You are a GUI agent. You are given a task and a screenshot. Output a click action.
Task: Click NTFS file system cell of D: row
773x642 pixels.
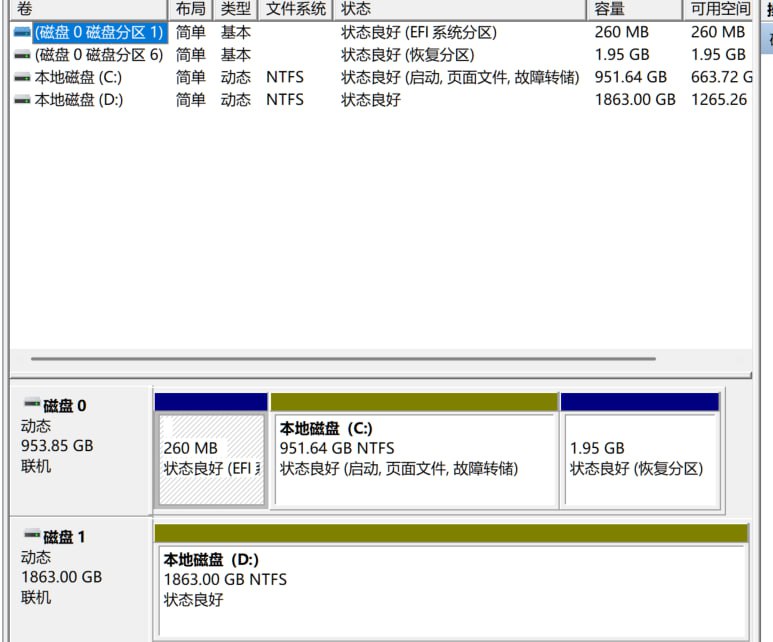(284, 100)
